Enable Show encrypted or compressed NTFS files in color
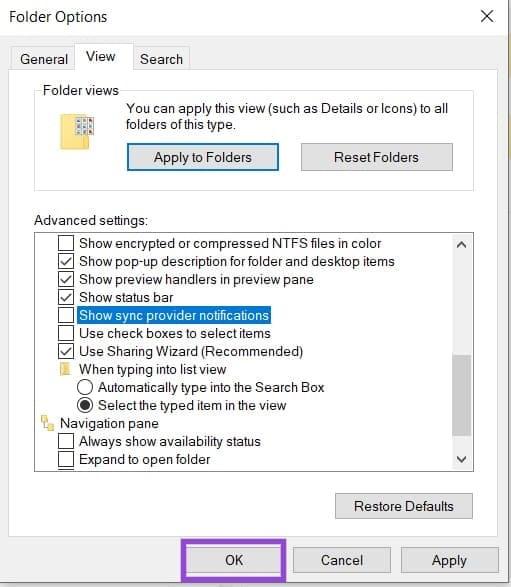This screenshot has width=511, height=587. (66, 243)
